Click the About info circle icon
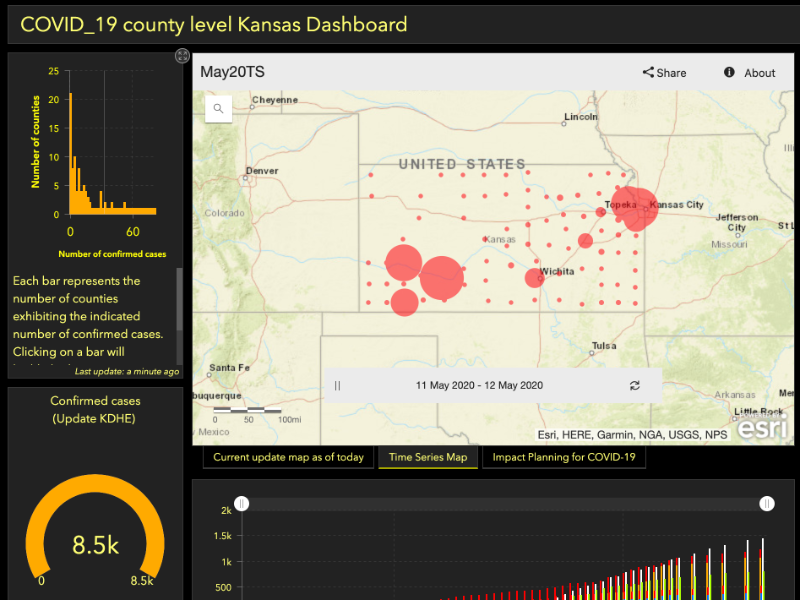Screen dimensions: 800x600 [x=729, y=72]
